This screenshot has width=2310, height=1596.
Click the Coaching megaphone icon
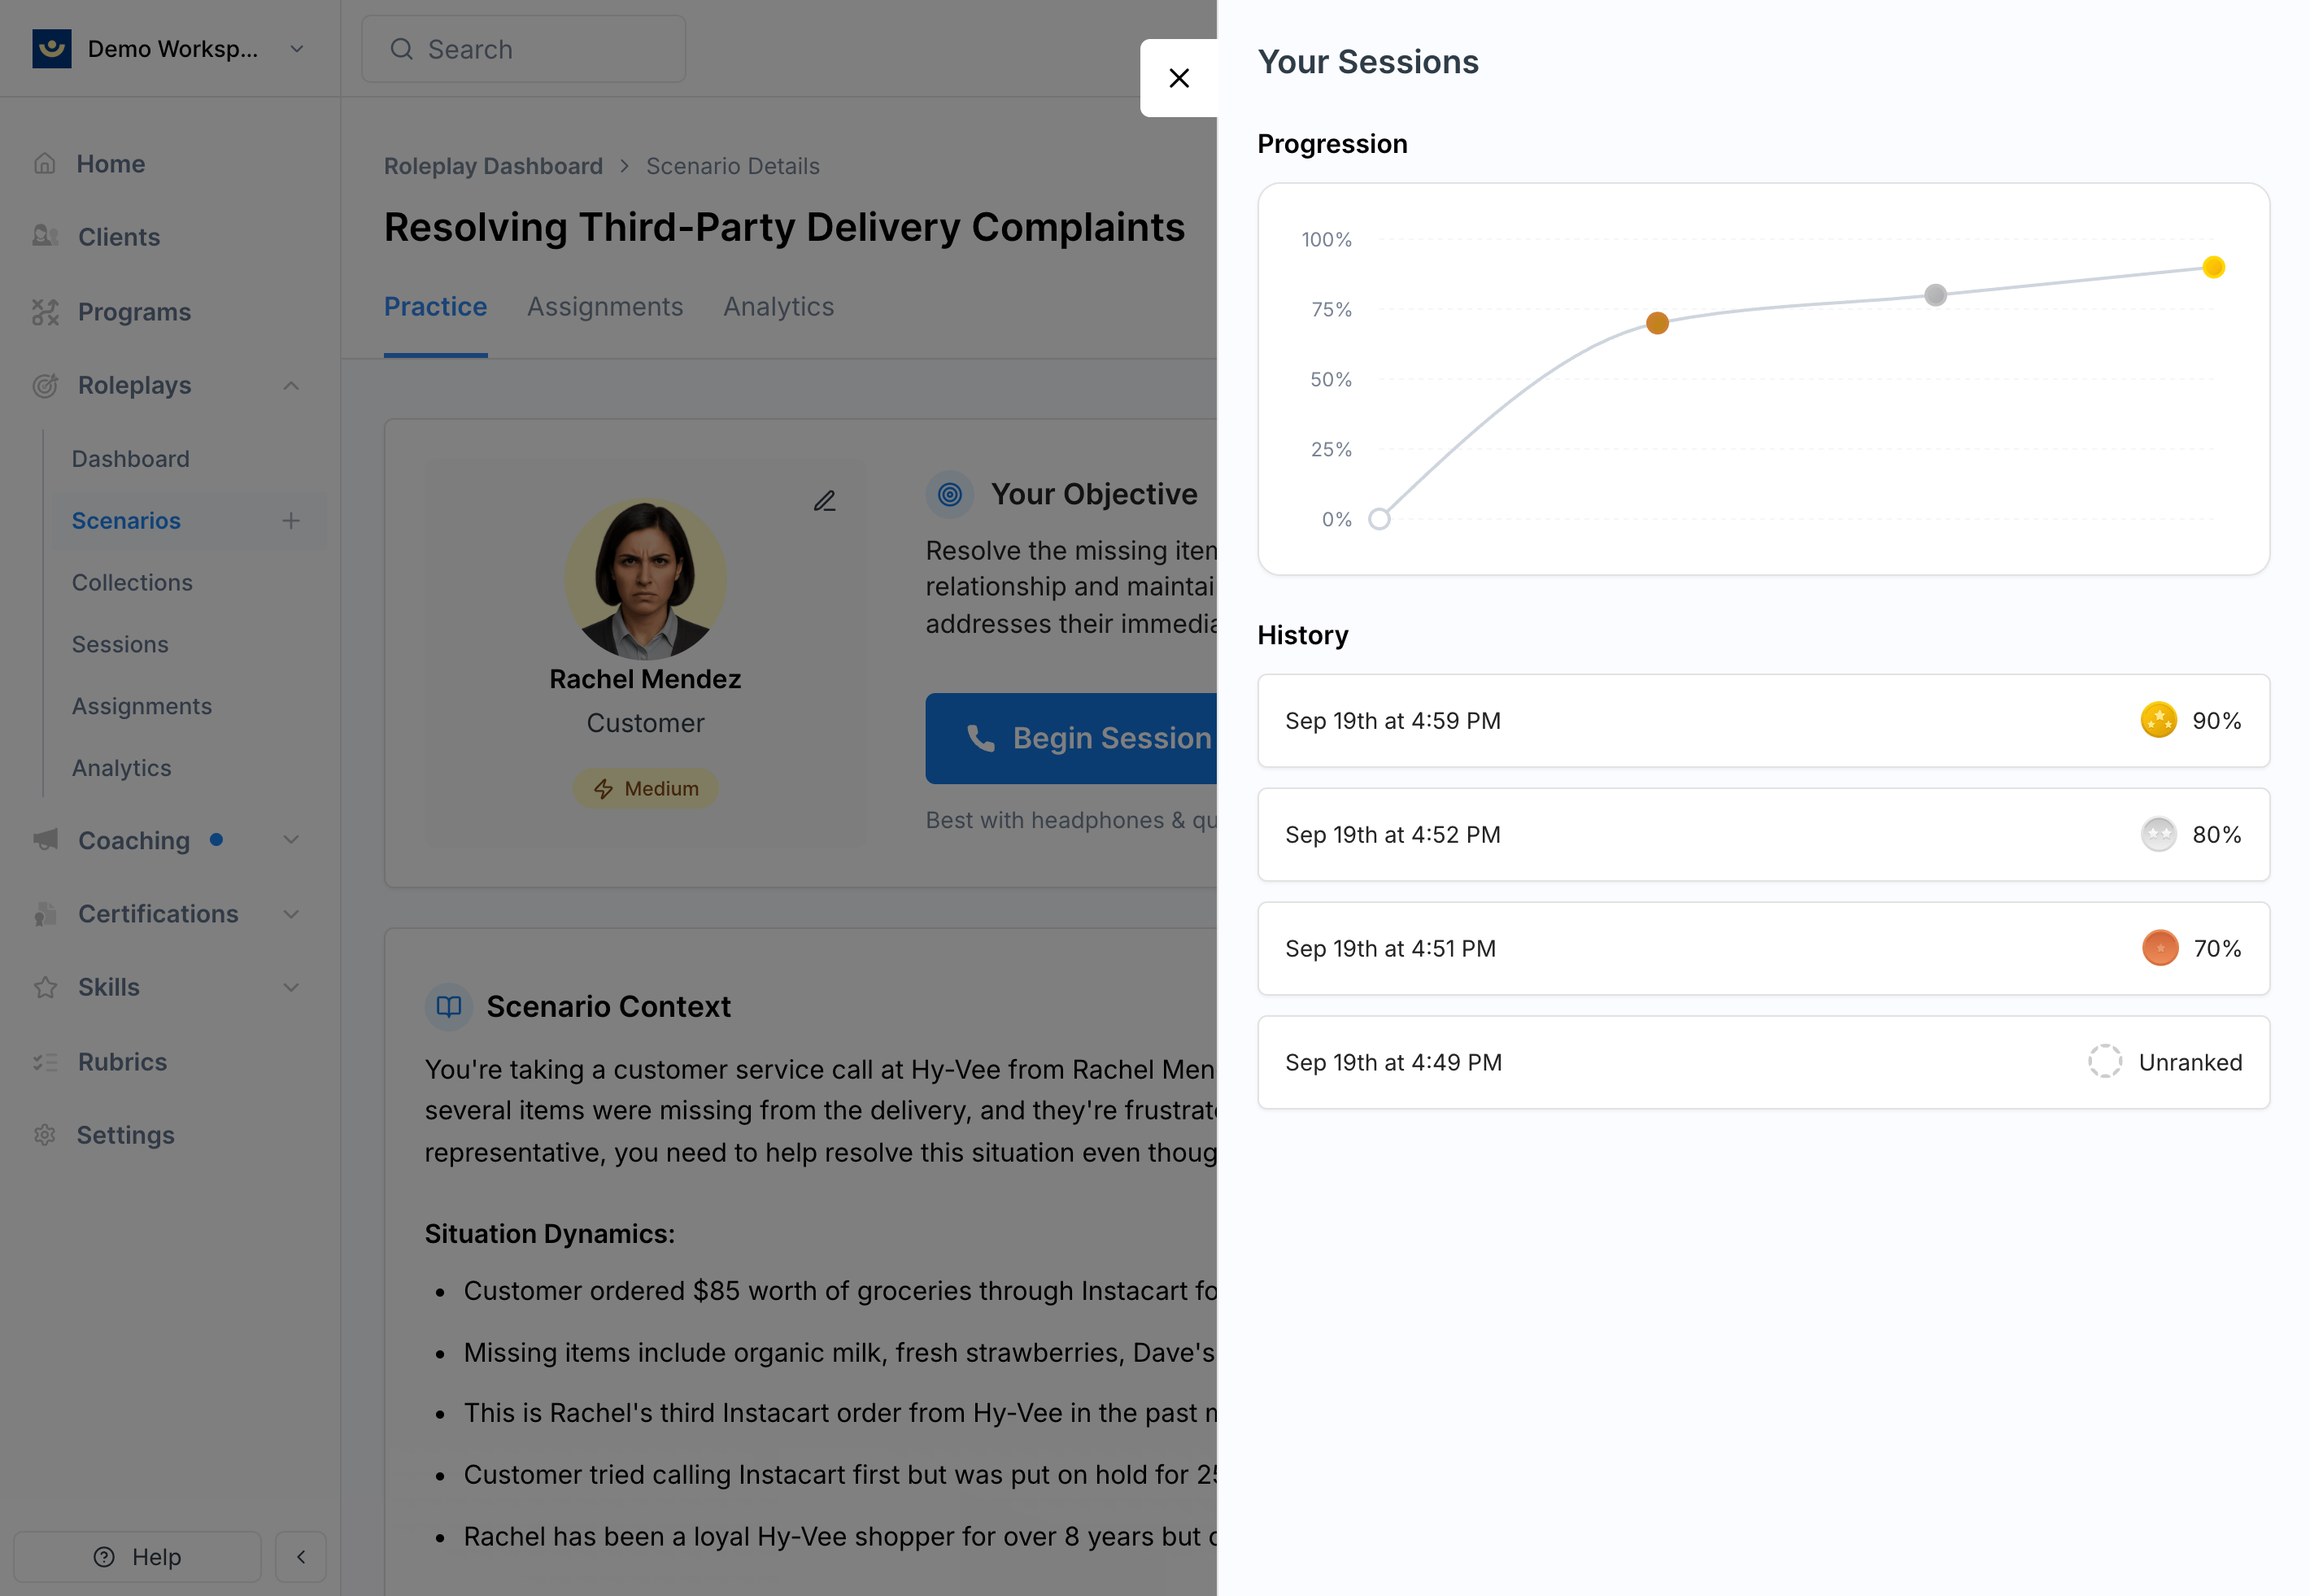click(45, 840)
